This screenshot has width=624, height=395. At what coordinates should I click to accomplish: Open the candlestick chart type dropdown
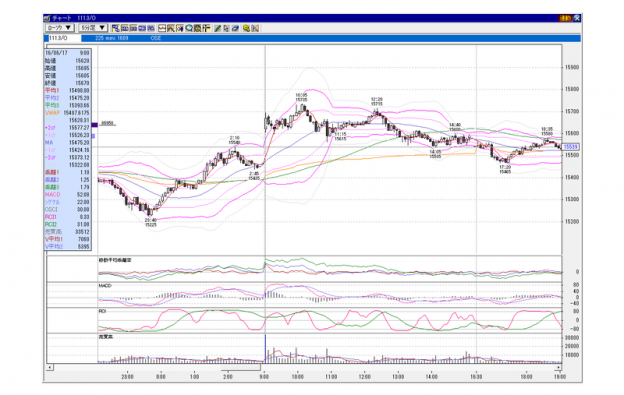tap(60, 28)
